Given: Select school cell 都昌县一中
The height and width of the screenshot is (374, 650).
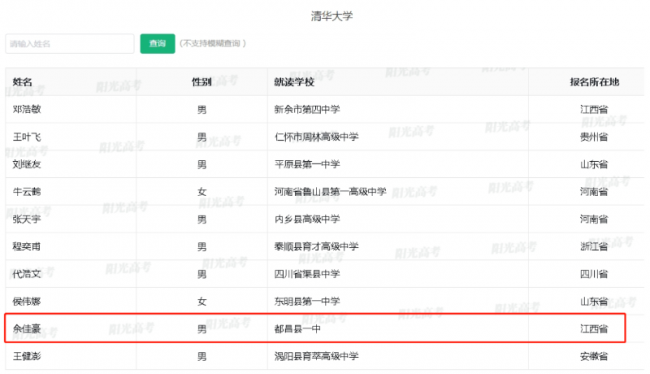Looking at the screenshot, I should click(x=297, y=329).
